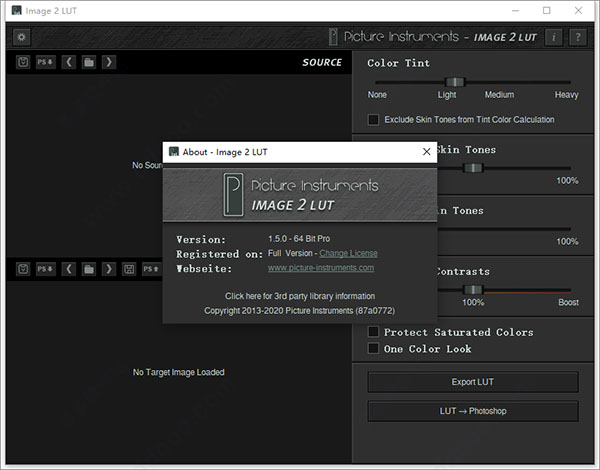This screenshot has height=470, width=600.
Task: Open source image folder icon
Action: pos(89,62)
